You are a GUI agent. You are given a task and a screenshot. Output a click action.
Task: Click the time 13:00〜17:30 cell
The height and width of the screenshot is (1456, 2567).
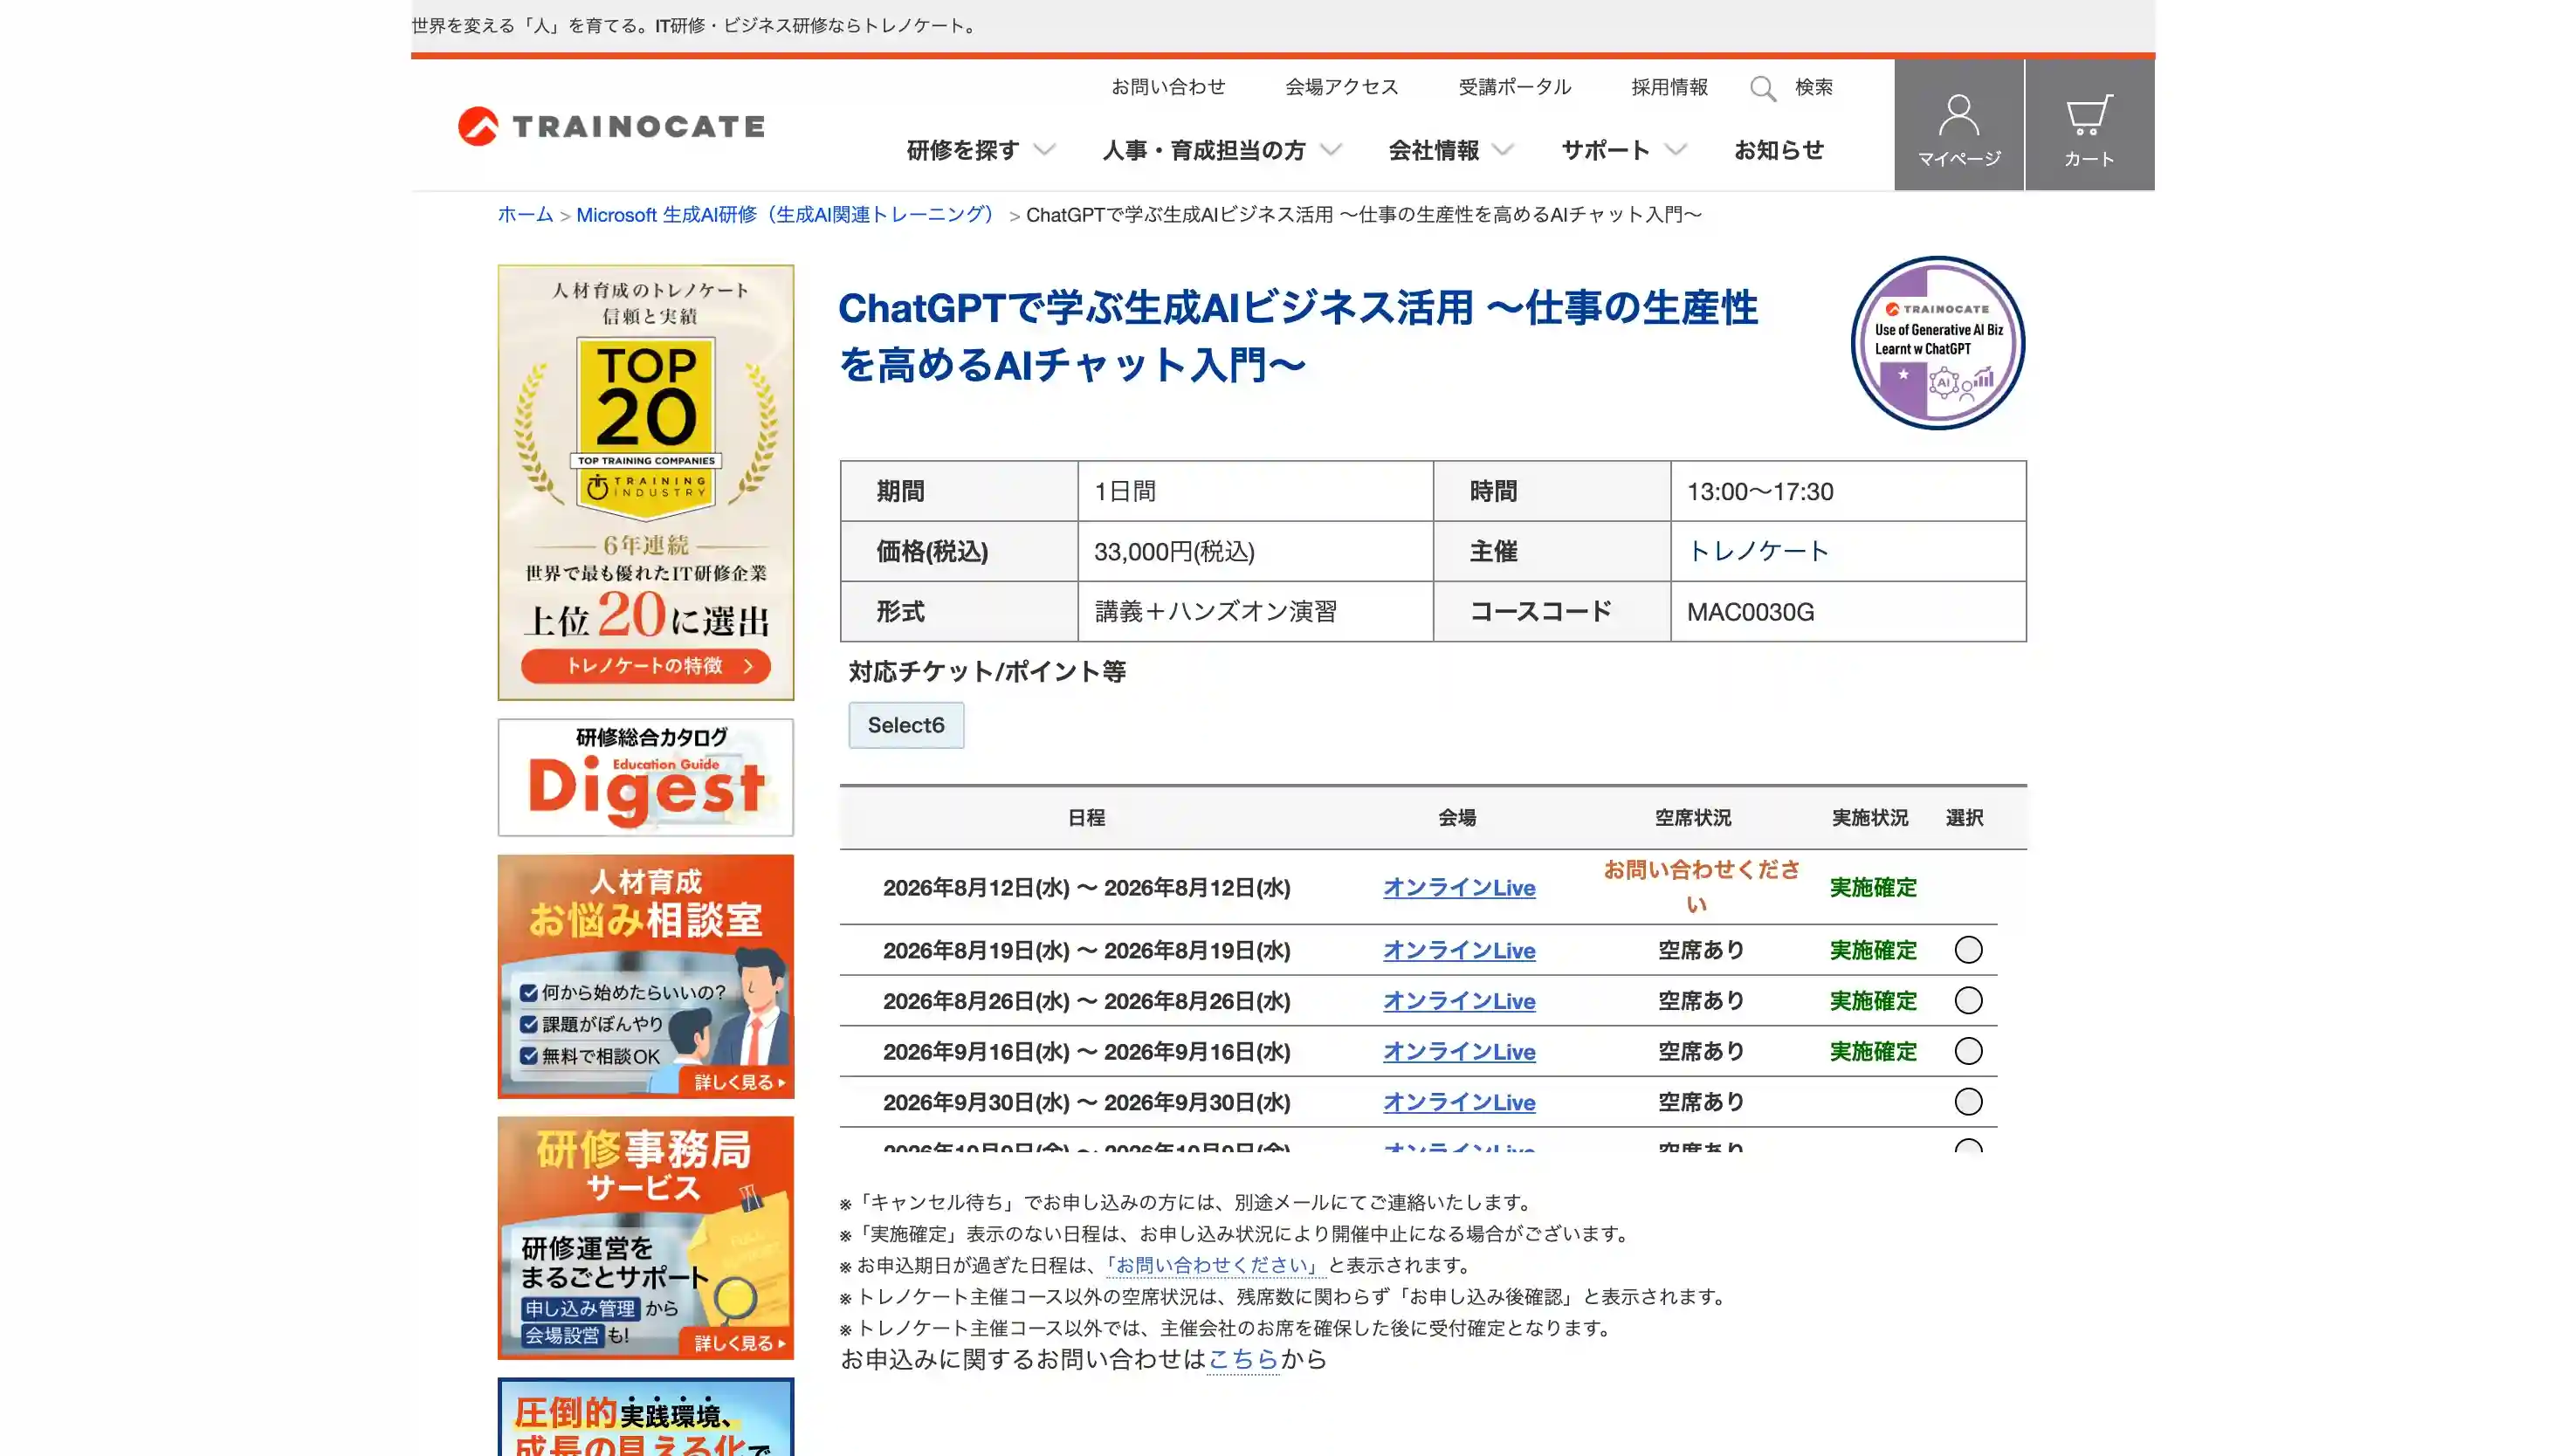click(1848, 491)
